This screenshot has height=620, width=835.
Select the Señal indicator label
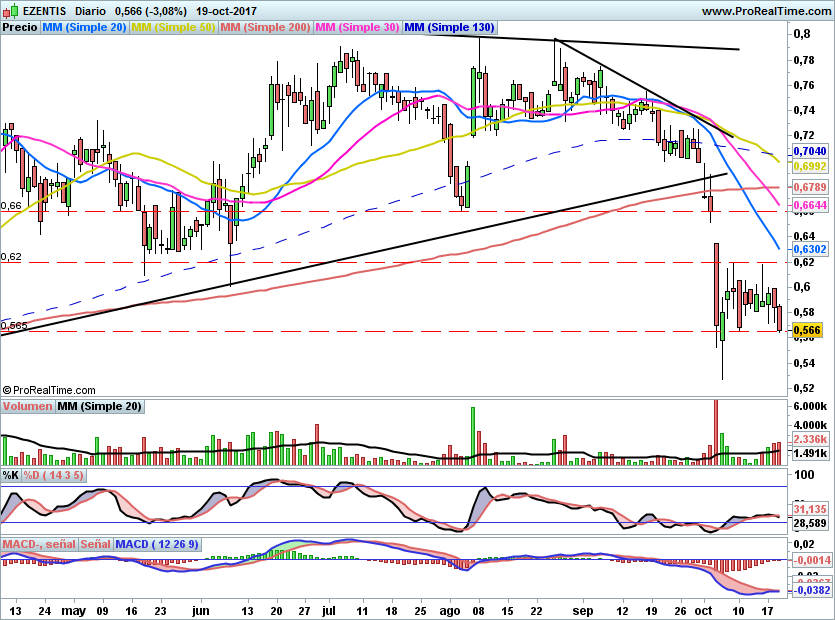tap(96, 544)
